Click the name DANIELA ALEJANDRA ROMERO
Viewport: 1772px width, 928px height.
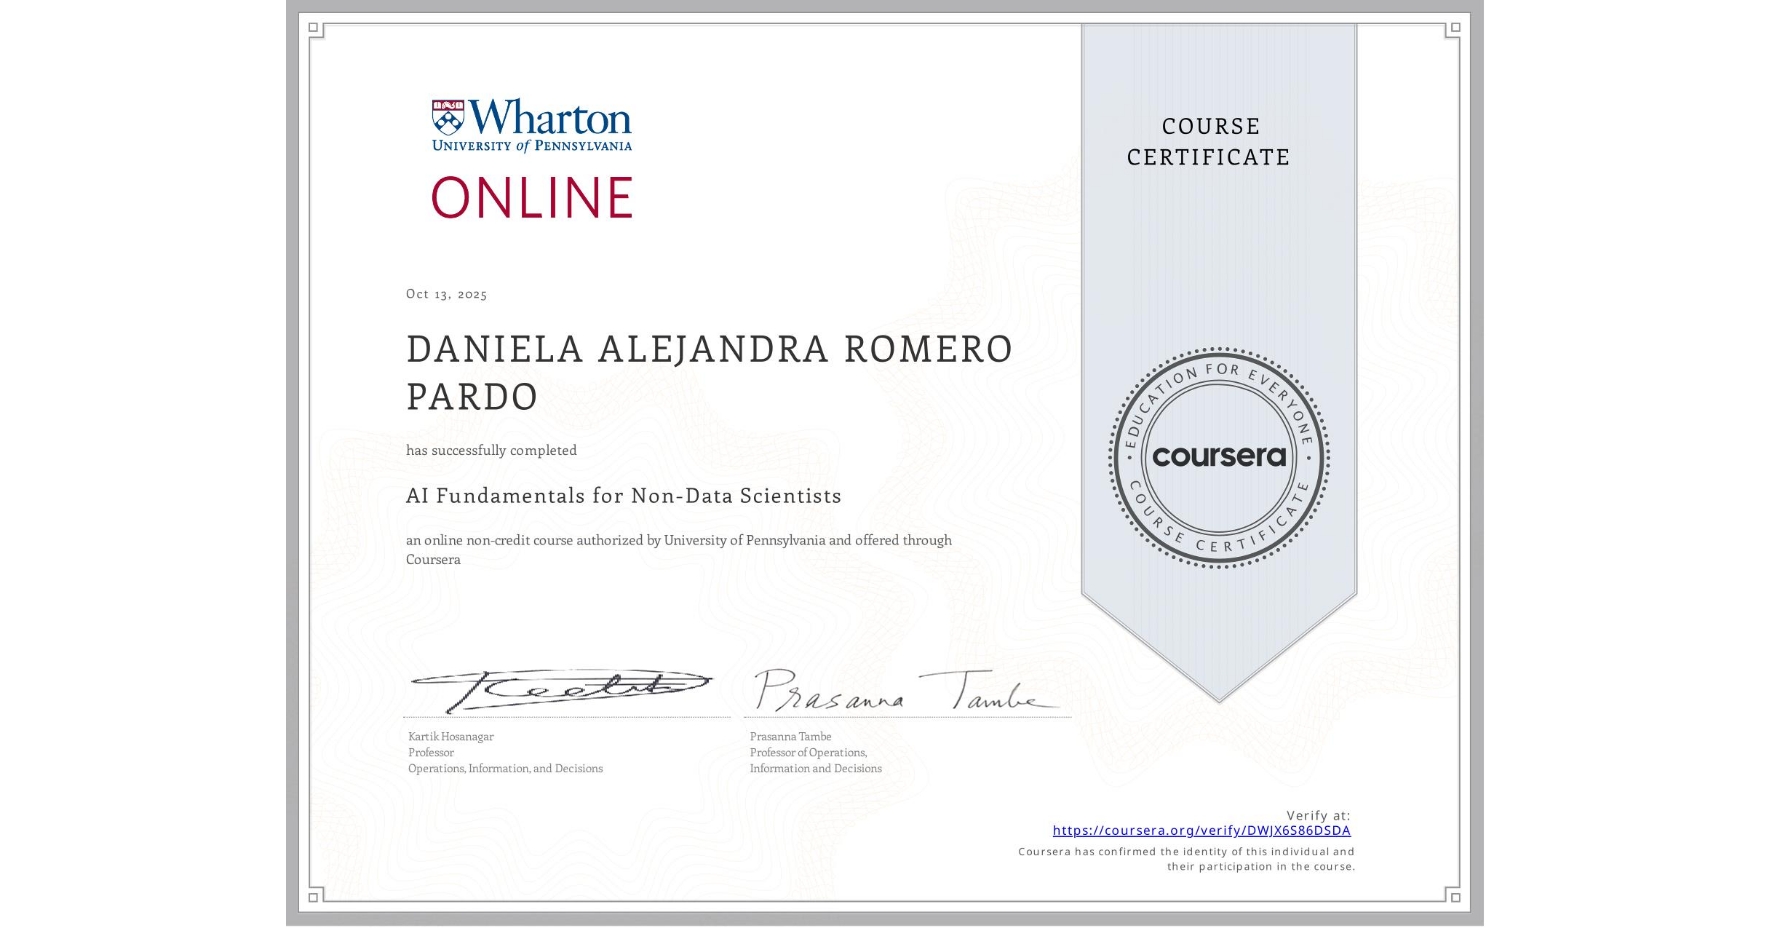click(709, 349)
